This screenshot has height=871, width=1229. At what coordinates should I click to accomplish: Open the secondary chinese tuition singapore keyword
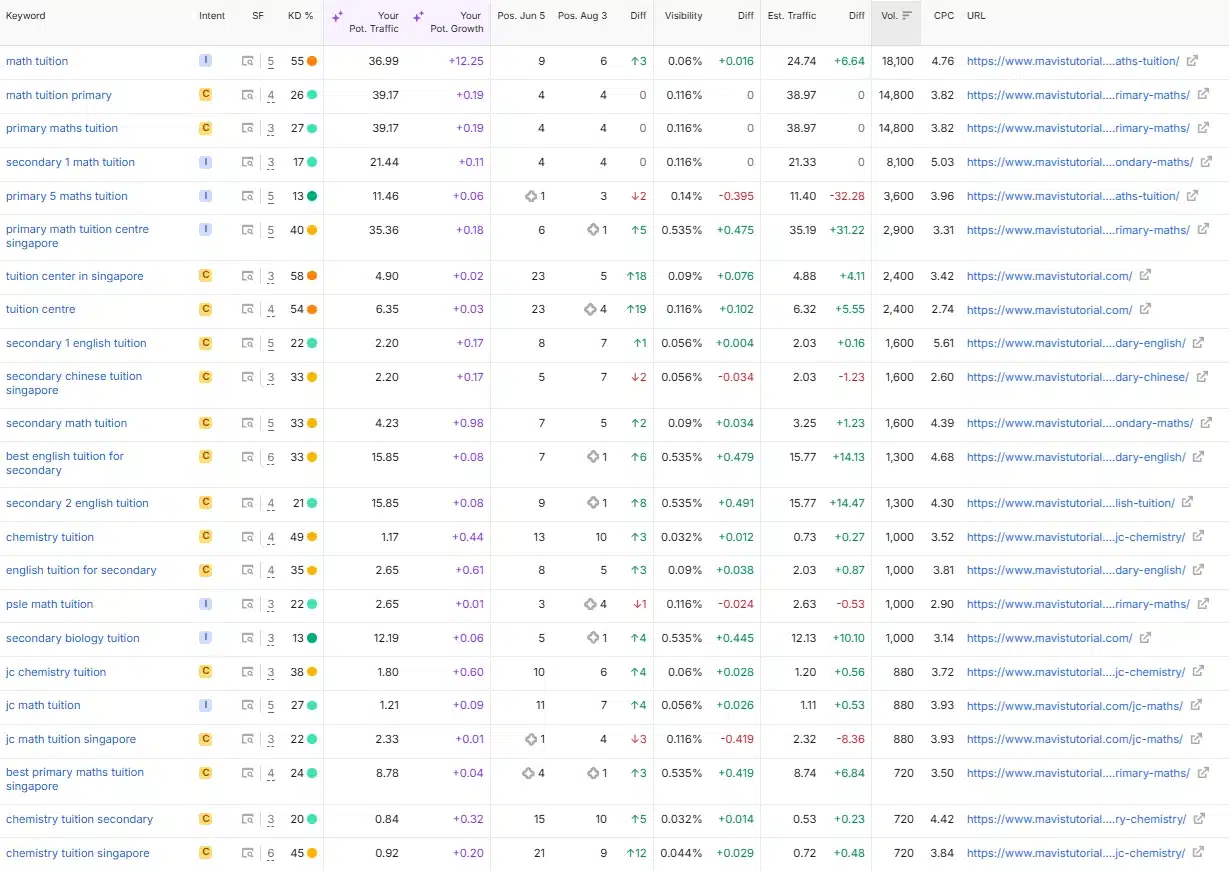click(74, 383)
